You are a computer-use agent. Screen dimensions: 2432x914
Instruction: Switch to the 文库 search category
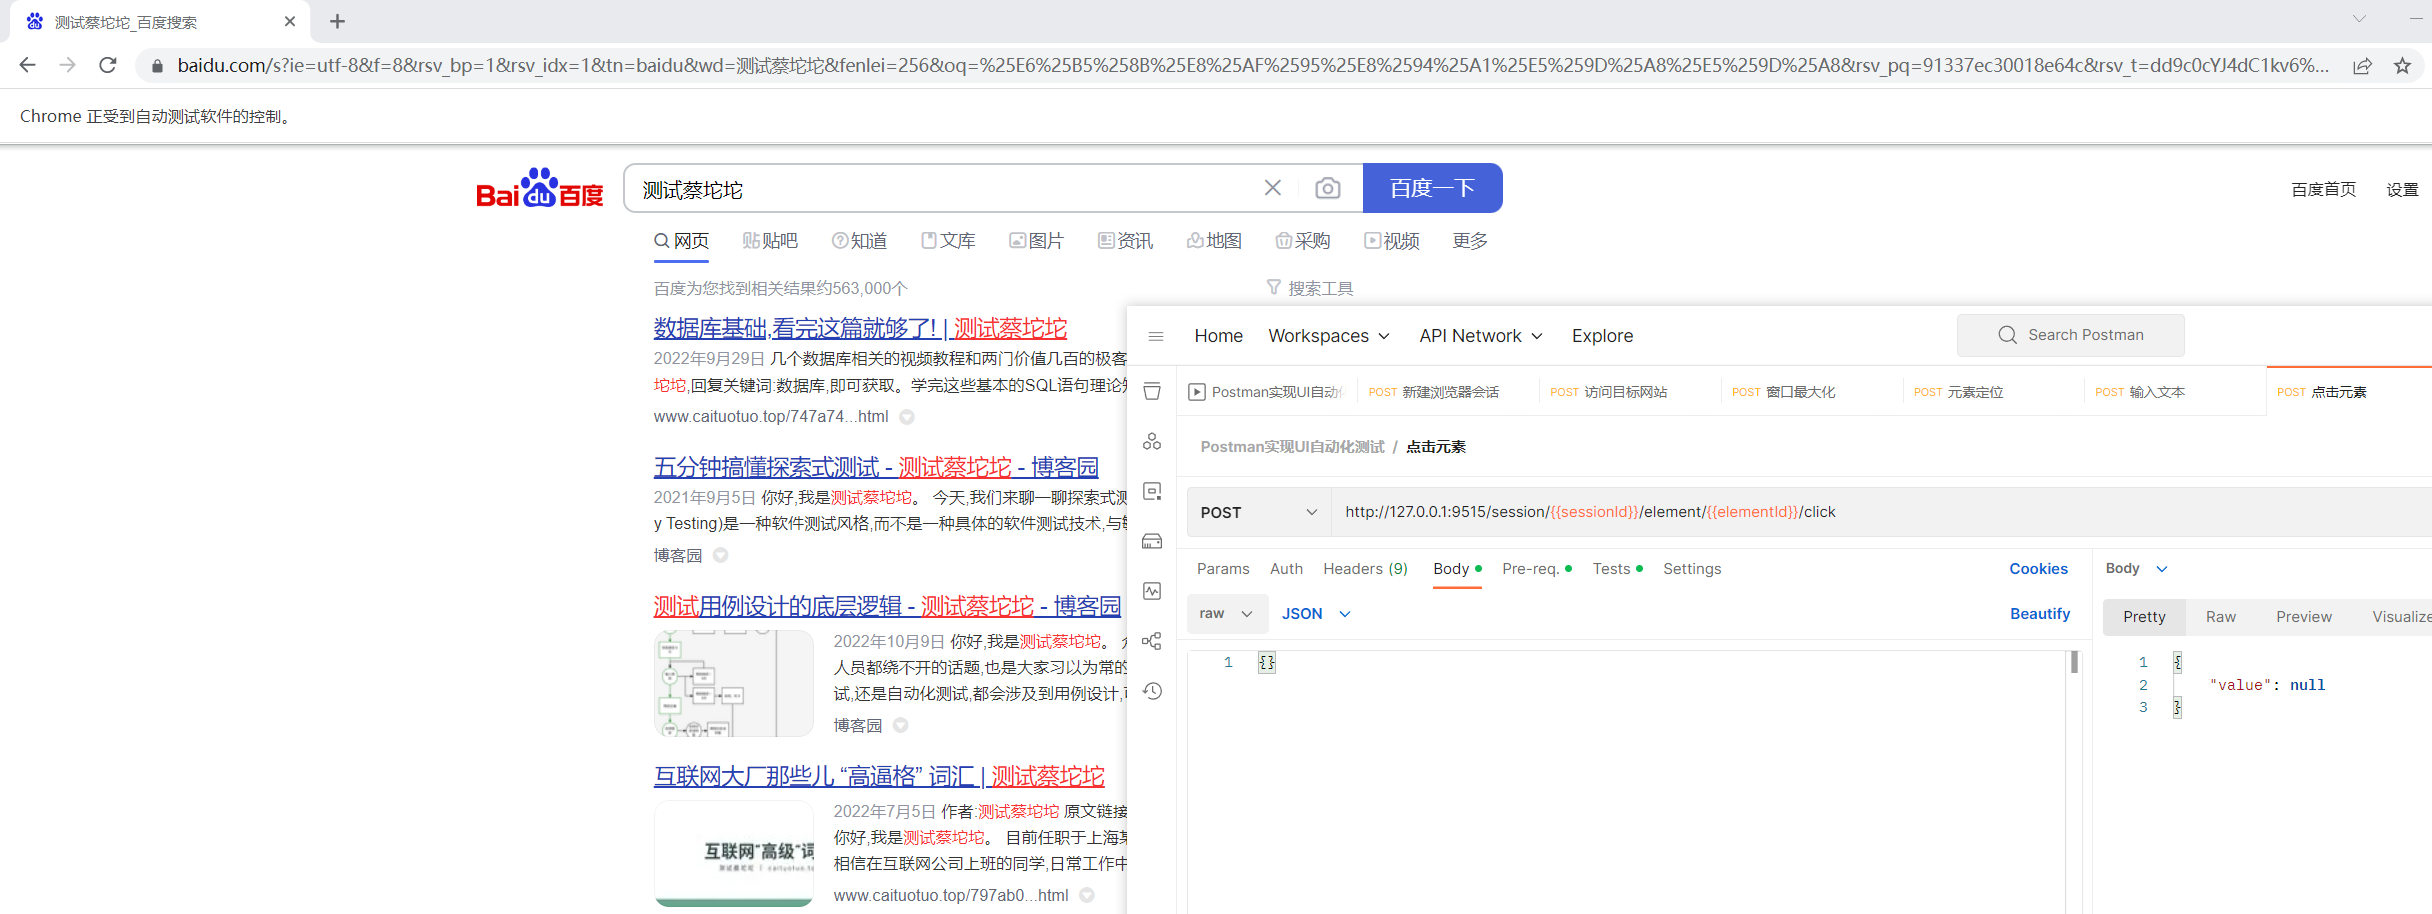pos(948,241)
